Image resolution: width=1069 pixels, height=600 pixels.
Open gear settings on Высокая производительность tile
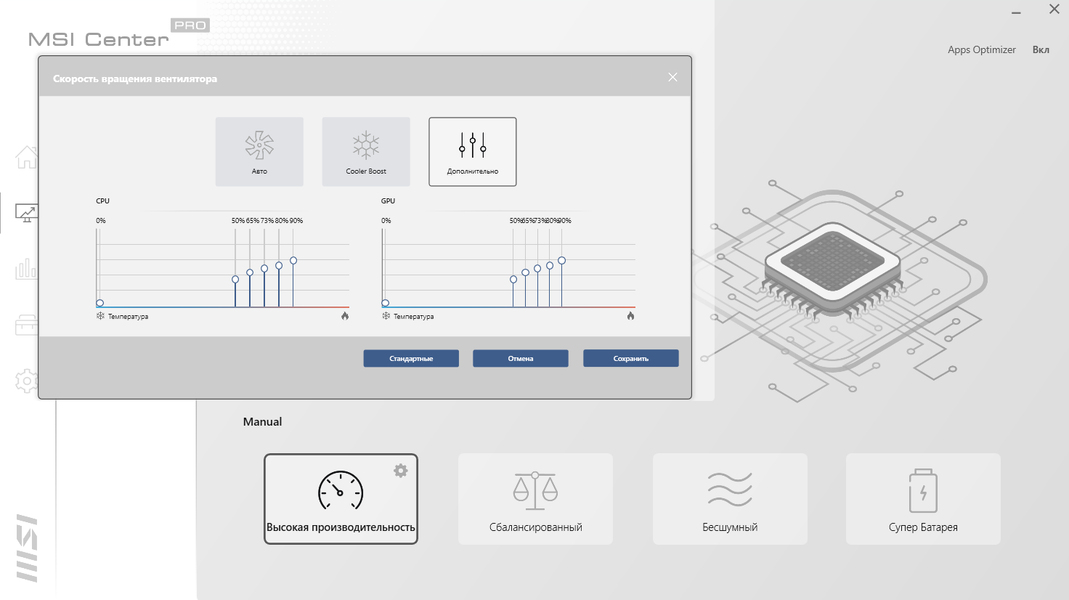(401, 470)
